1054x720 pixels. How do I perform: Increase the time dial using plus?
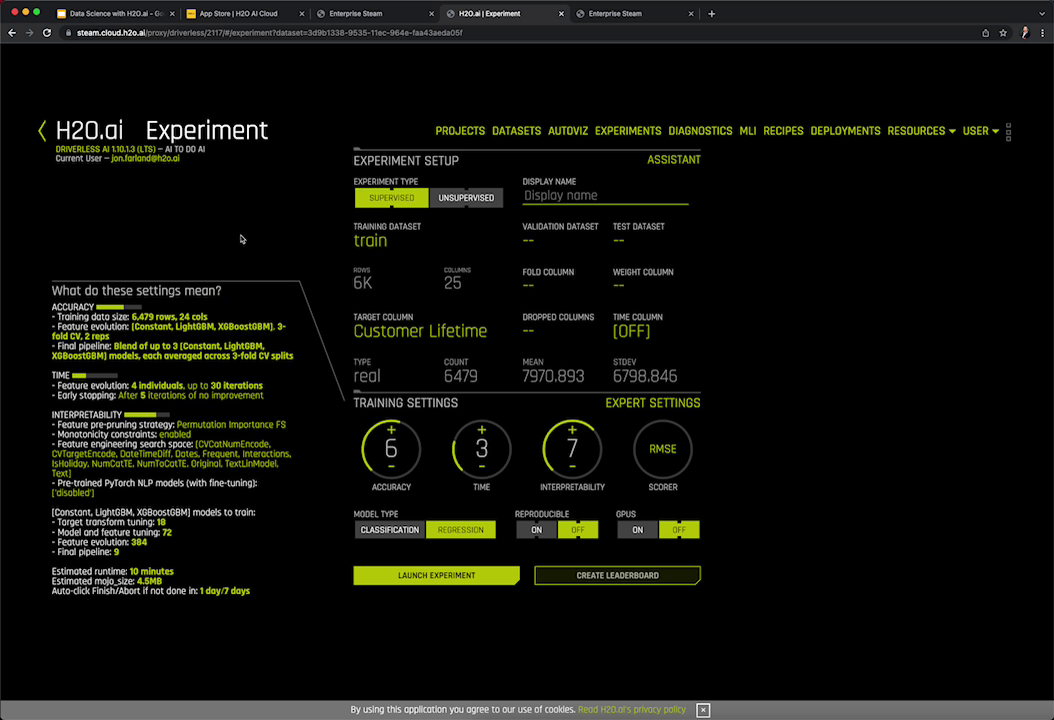tap(482, 430)
